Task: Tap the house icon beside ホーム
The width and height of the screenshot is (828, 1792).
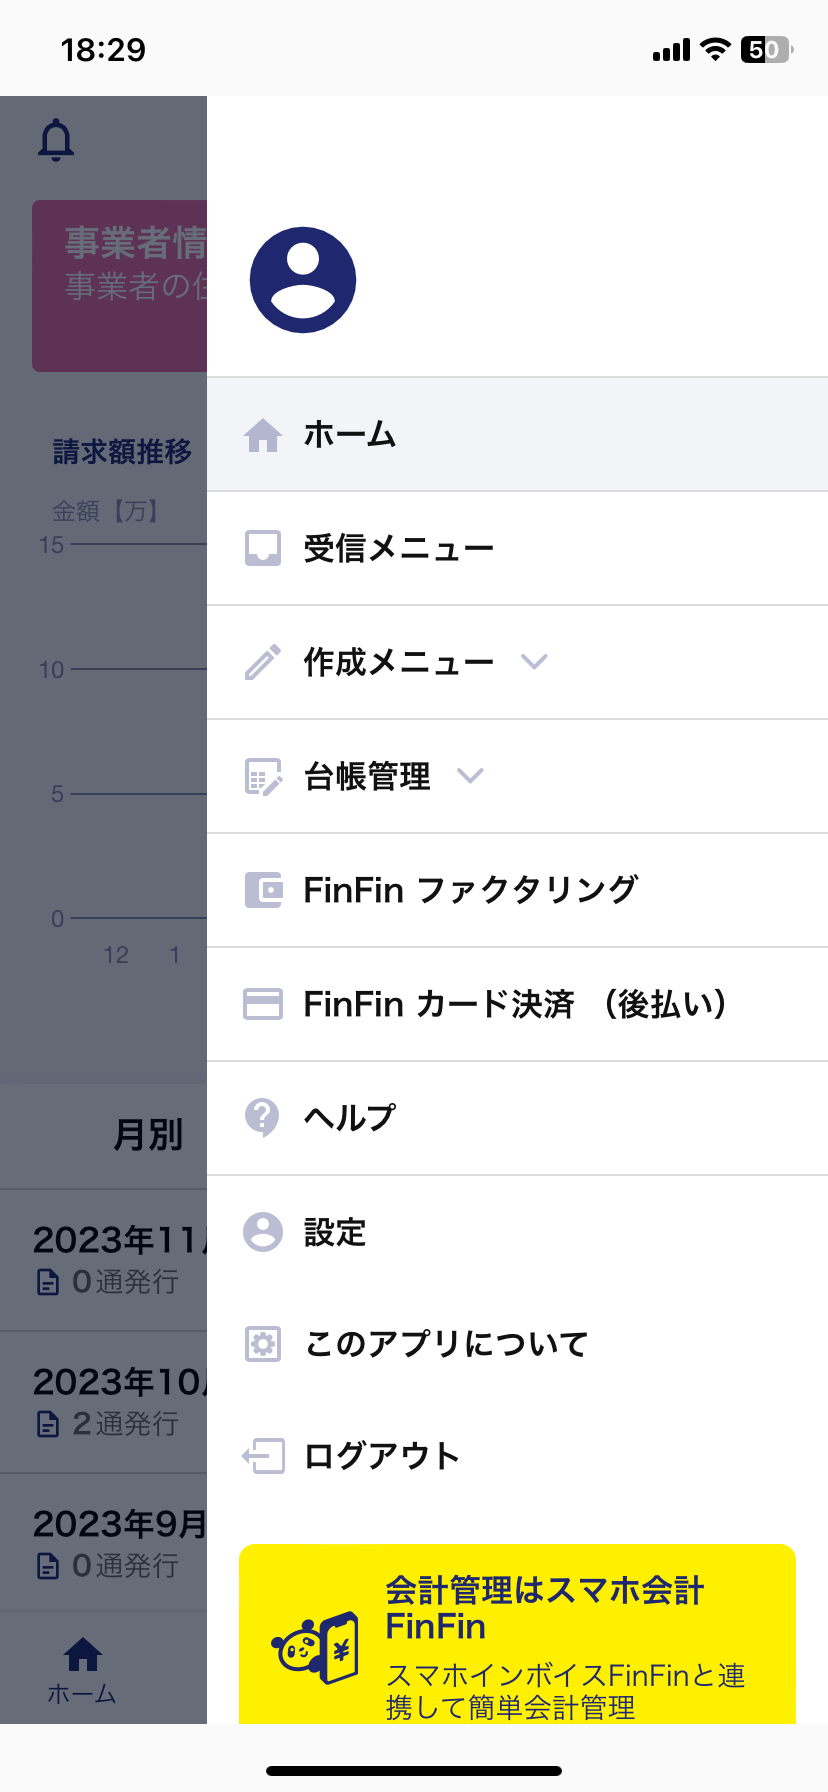Action: point(263,435)
